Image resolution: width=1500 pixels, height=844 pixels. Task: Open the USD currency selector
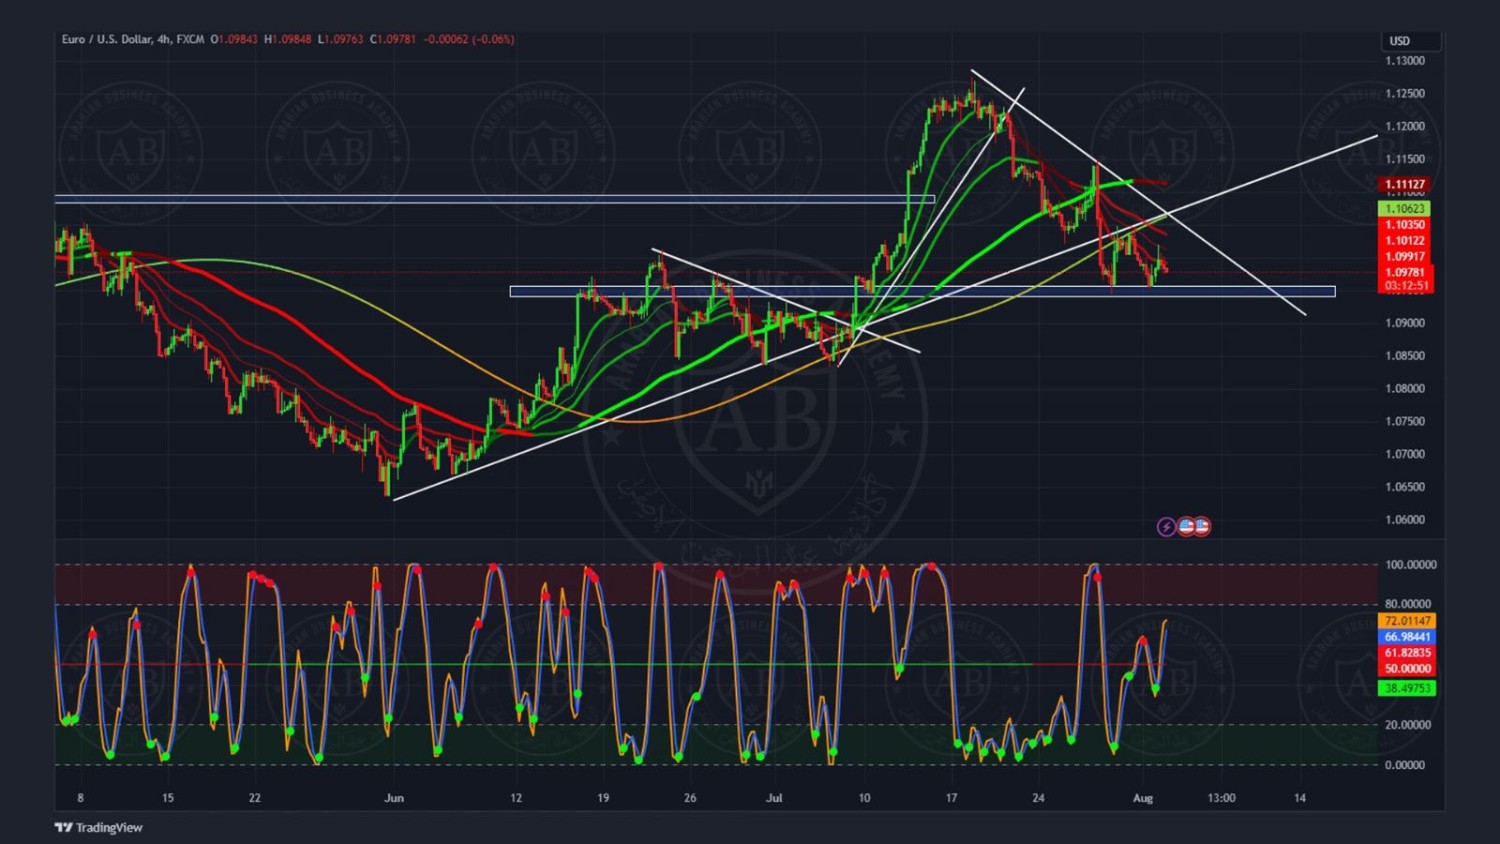click(1410, 41)
